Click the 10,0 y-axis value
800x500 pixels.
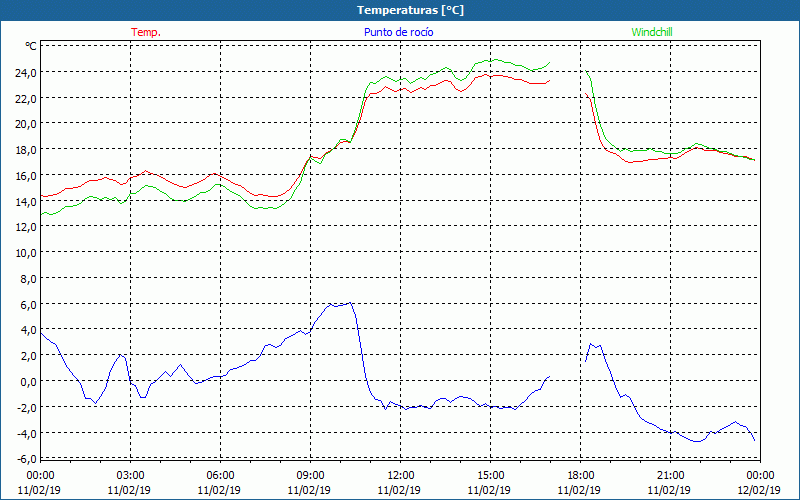(x=26, y=253)
